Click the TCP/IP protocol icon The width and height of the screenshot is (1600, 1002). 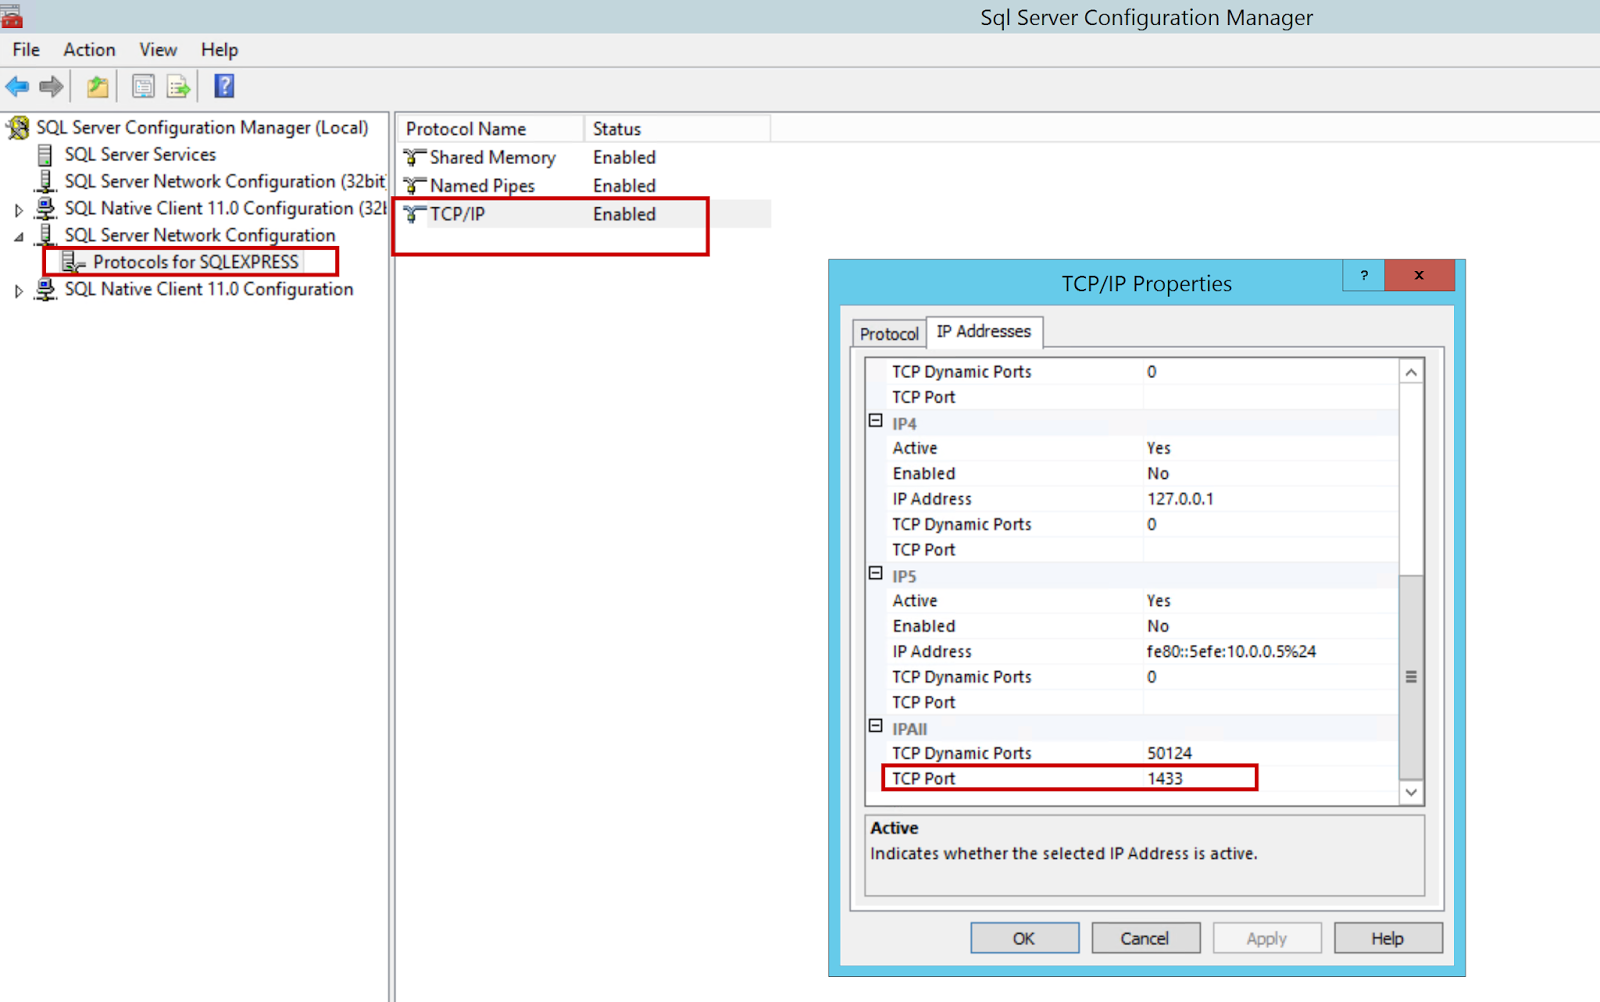[415, 214]
